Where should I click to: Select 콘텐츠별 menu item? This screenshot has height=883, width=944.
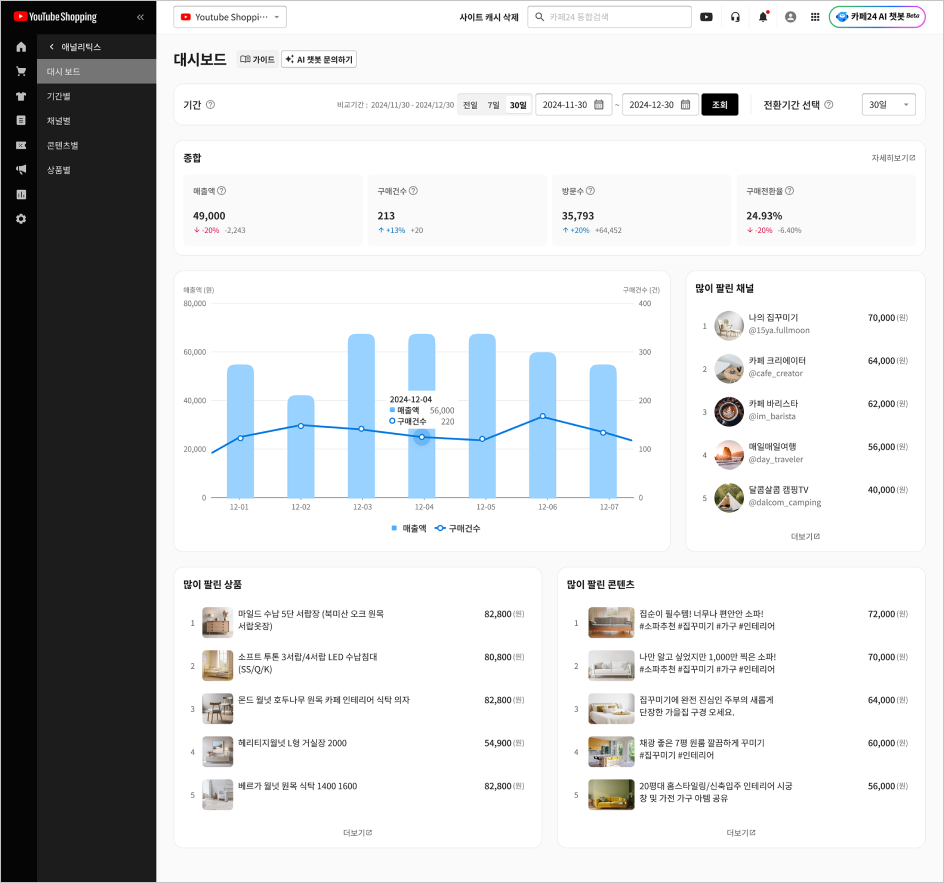click(96, 145)
